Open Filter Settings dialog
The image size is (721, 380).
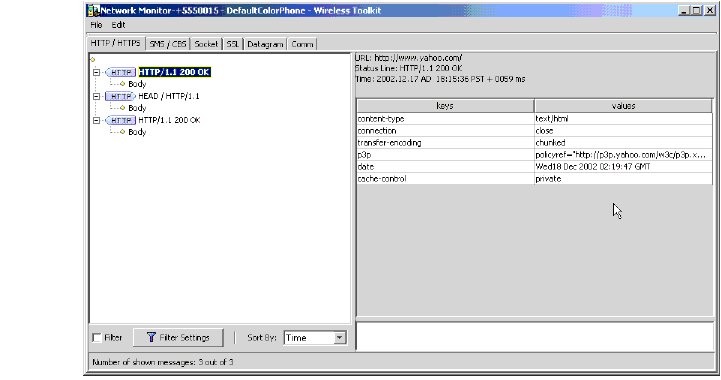pos(178,338)
